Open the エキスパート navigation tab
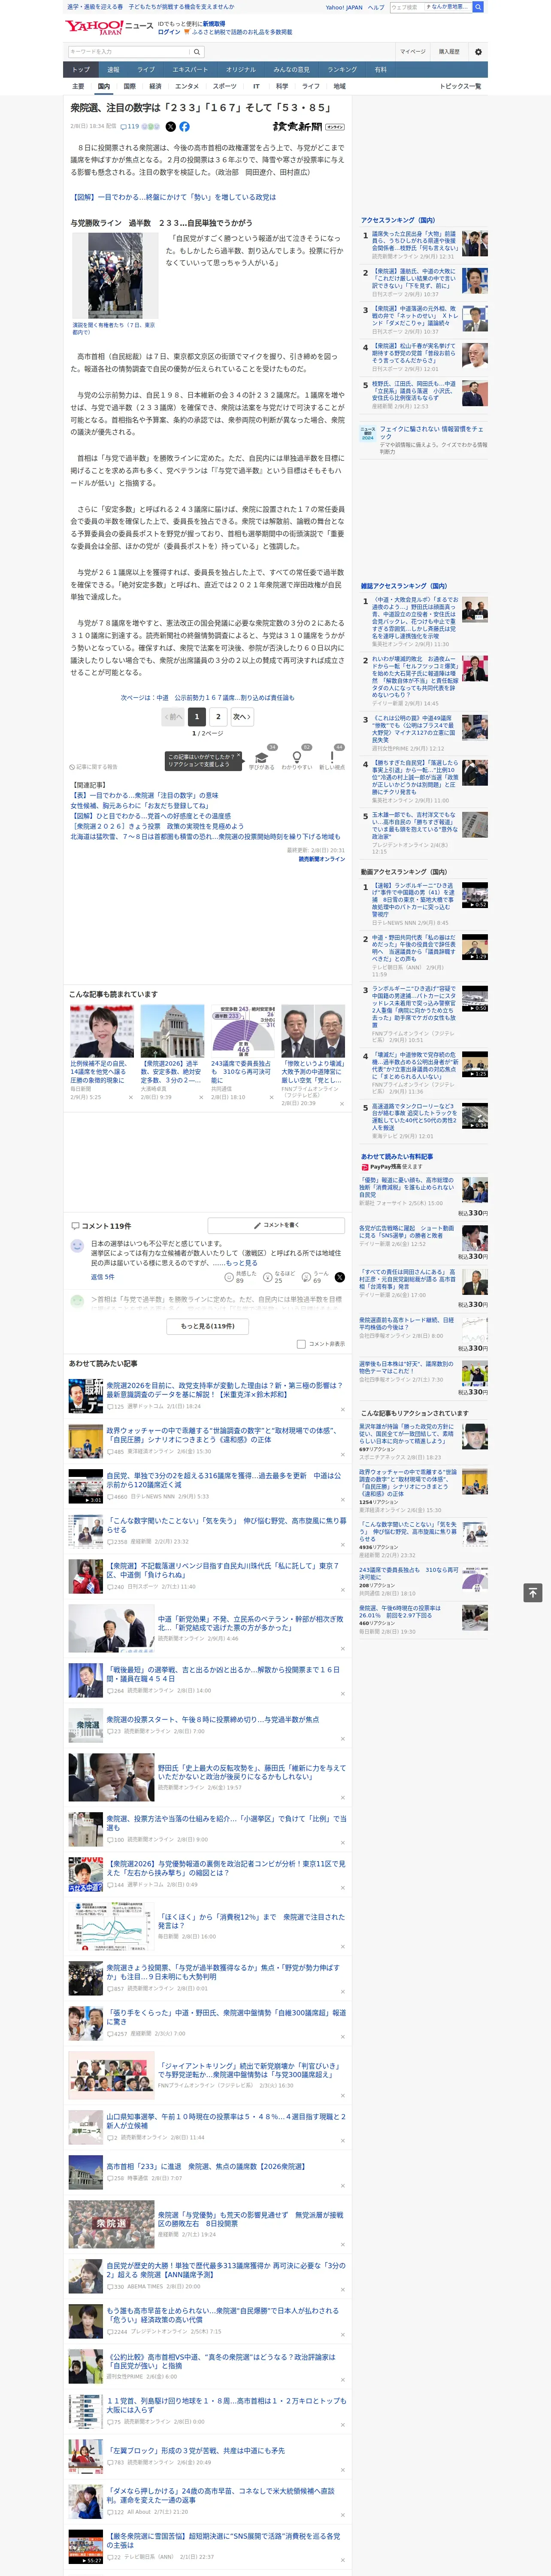 (190, 70)
